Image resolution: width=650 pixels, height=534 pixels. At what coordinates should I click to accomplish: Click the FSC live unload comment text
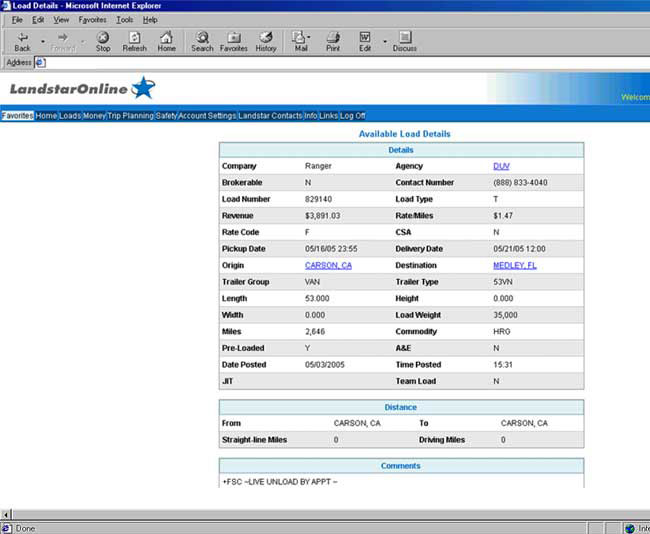pos(280,482)
